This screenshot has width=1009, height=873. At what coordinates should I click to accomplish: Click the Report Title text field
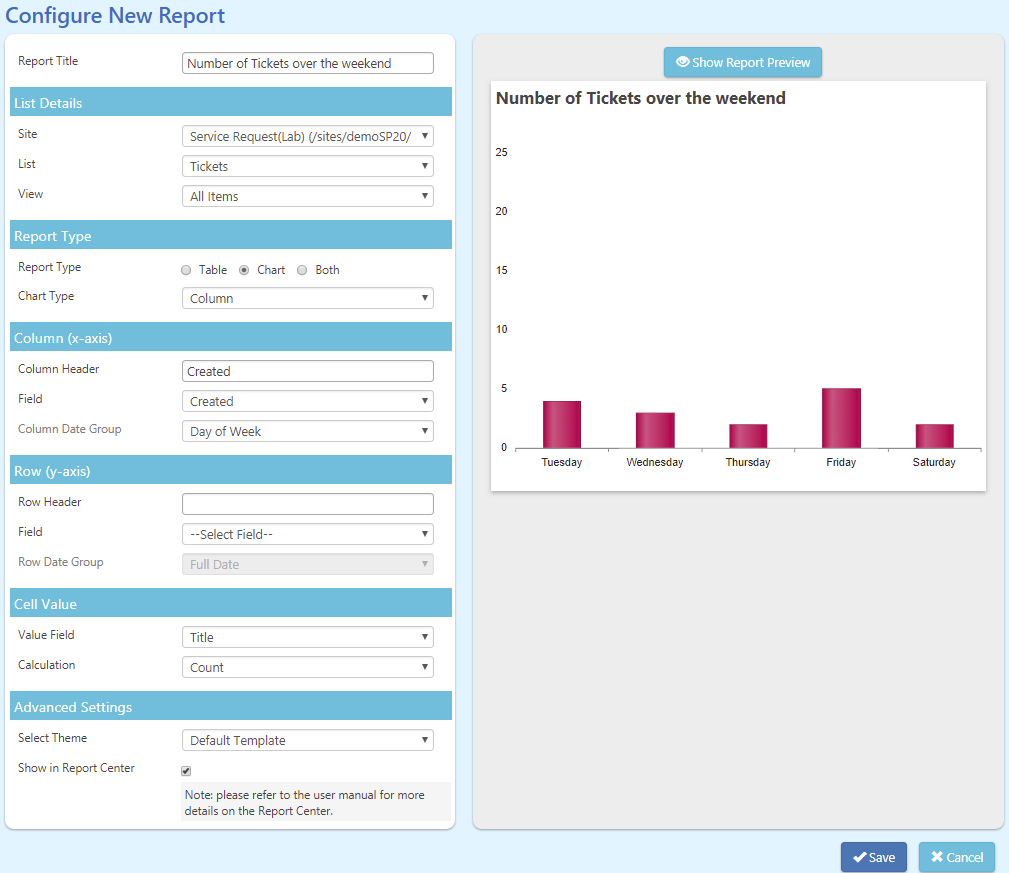(x=307, y=63)
